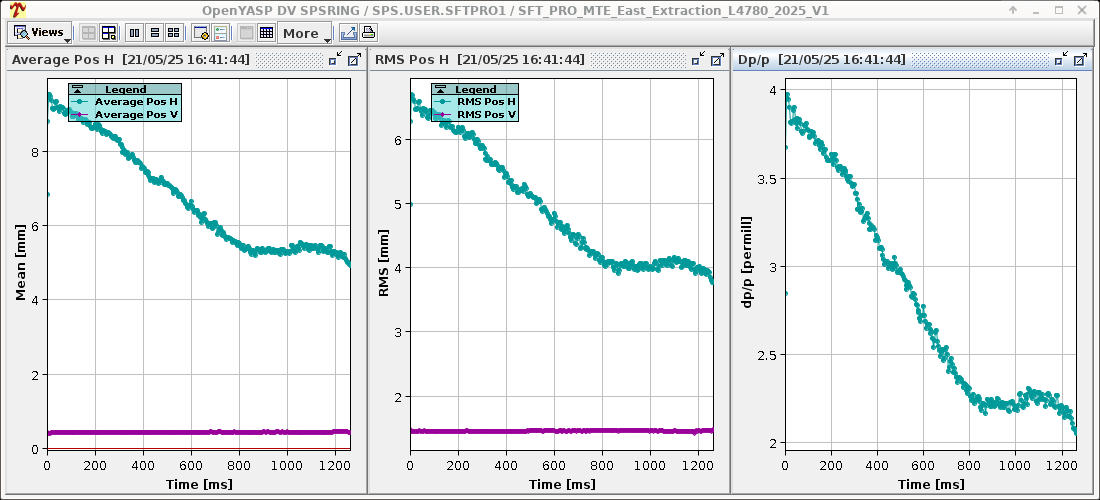Click the export chart icon
Image resolution: width=1100 pixels, height=500 pixels.
348,33
